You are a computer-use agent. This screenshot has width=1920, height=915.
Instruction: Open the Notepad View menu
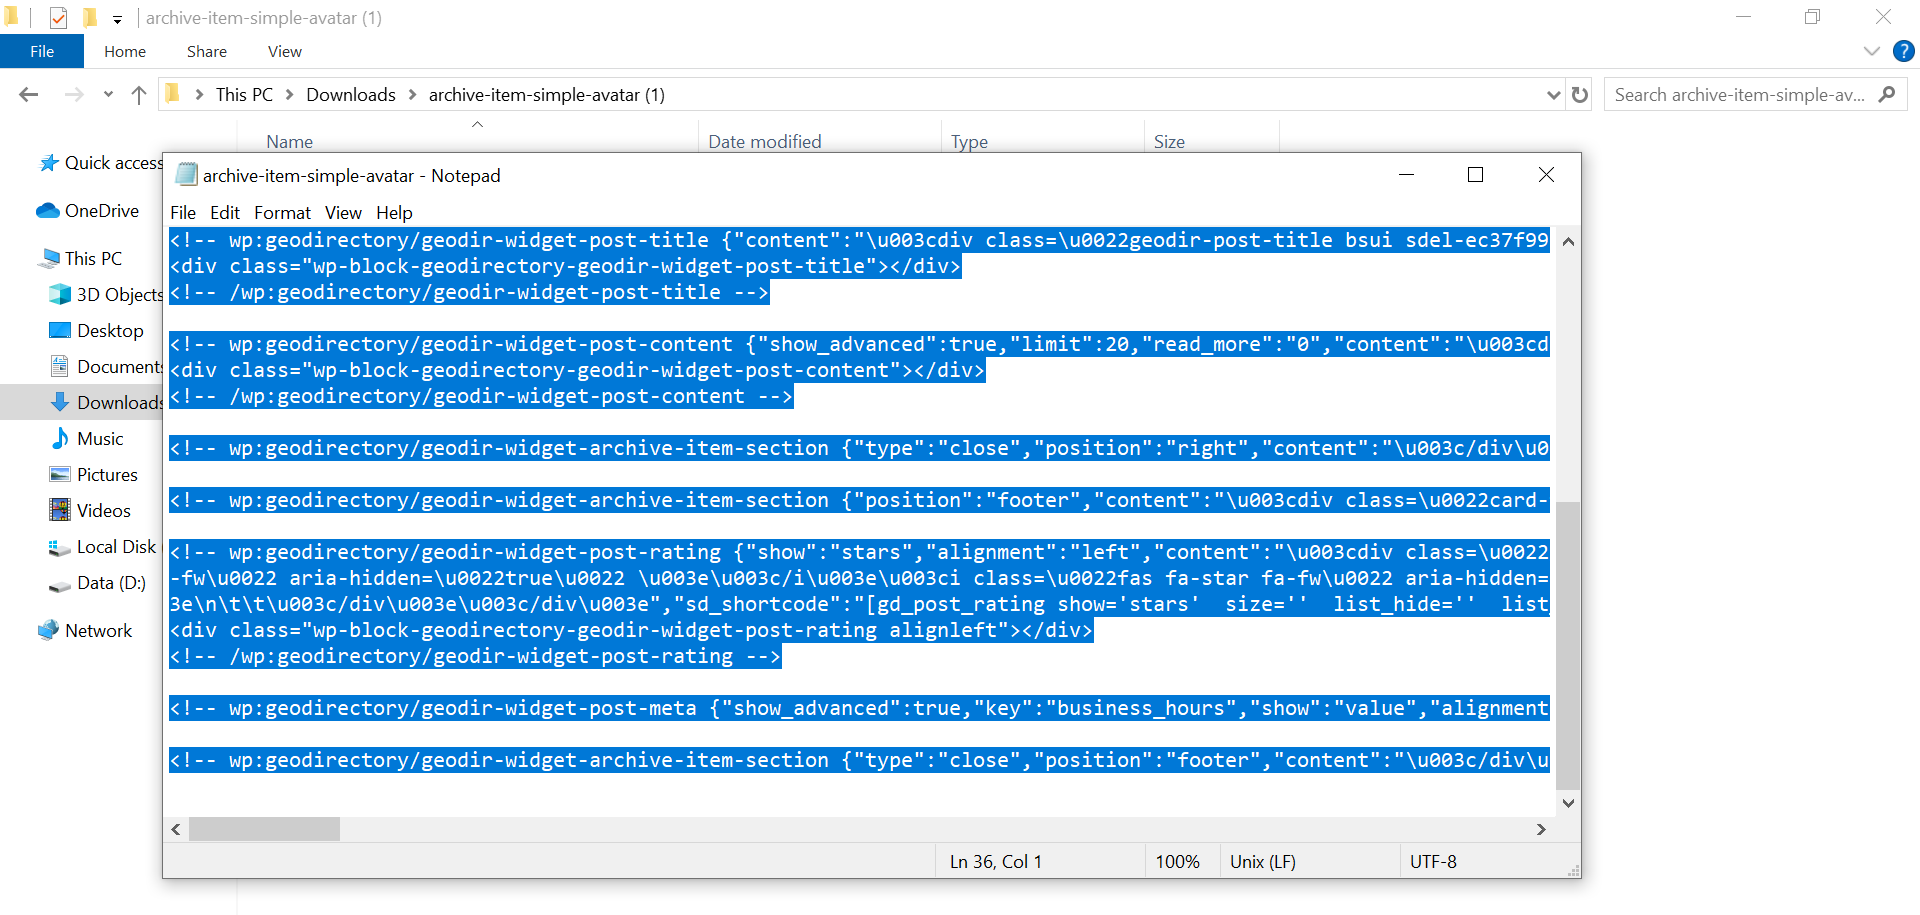(343, 213)
